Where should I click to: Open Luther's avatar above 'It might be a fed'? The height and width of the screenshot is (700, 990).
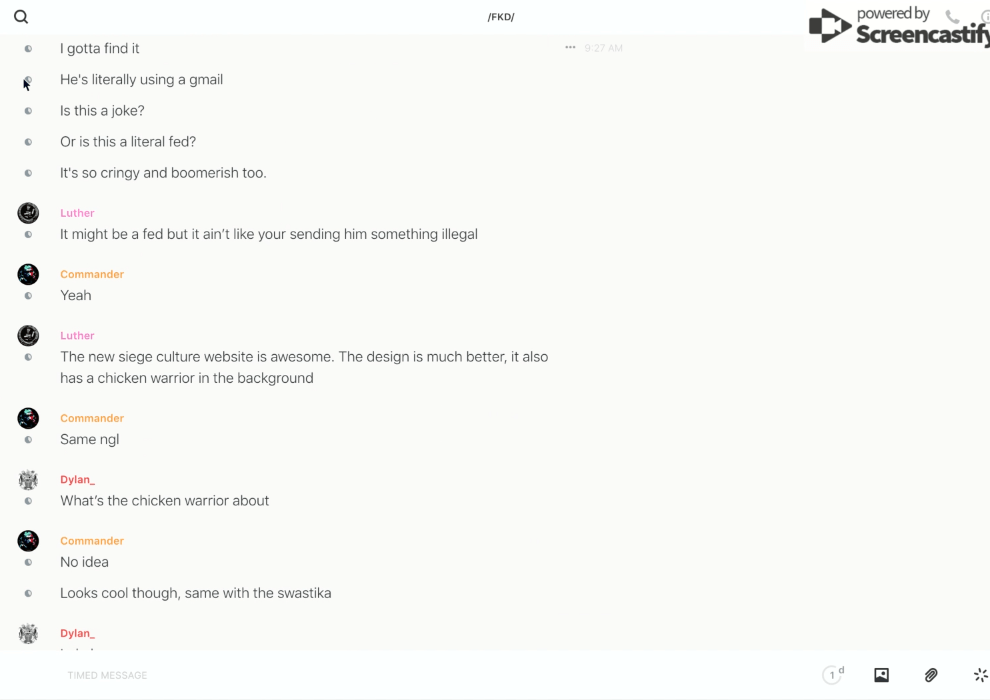28,213
